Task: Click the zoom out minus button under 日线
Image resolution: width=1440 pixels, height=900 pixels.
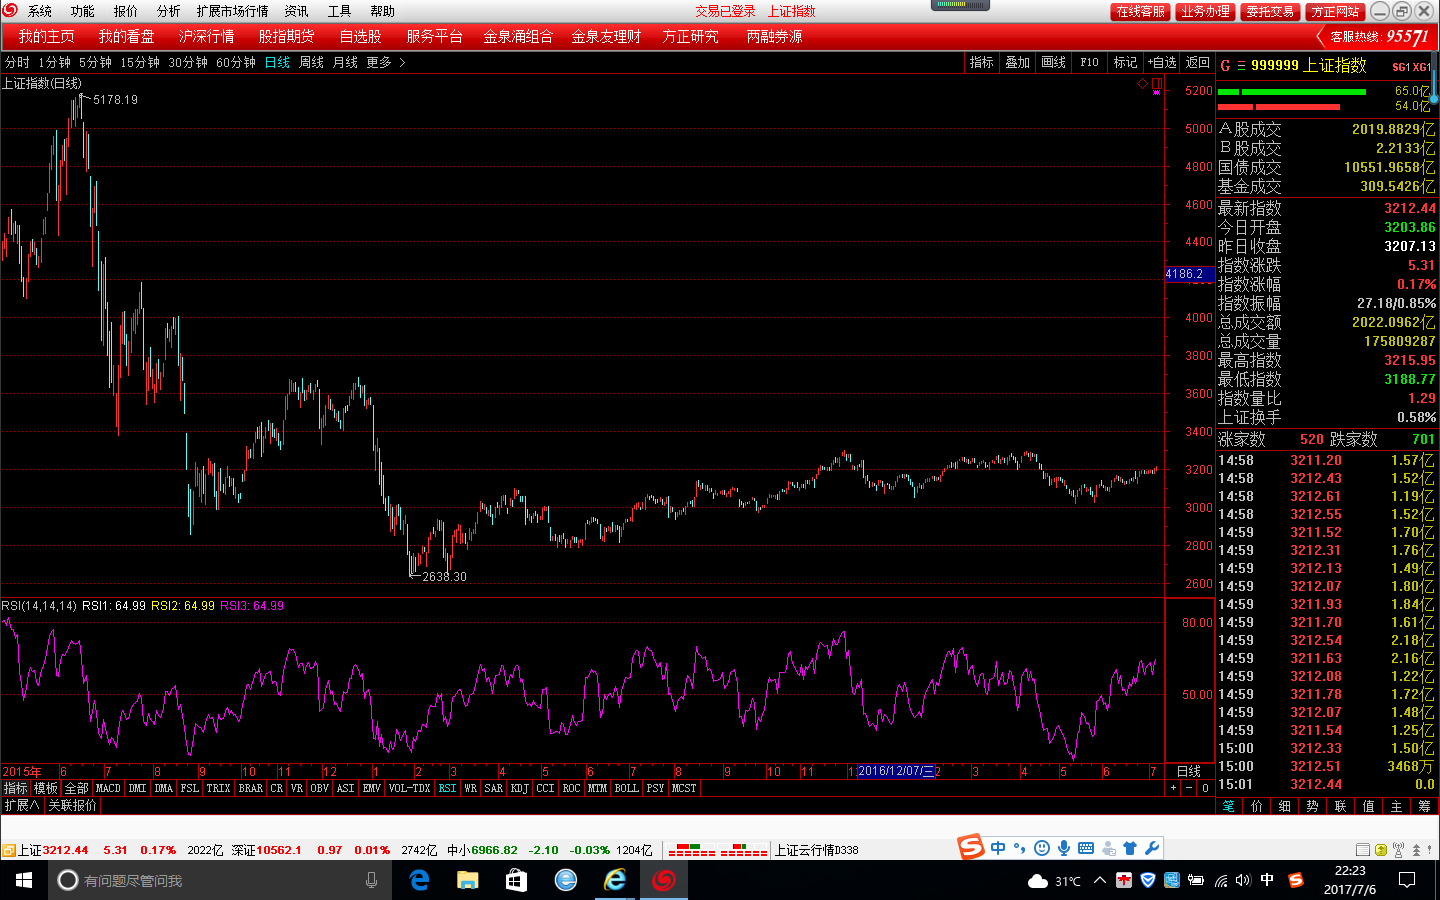Action: pos(1189,788)
